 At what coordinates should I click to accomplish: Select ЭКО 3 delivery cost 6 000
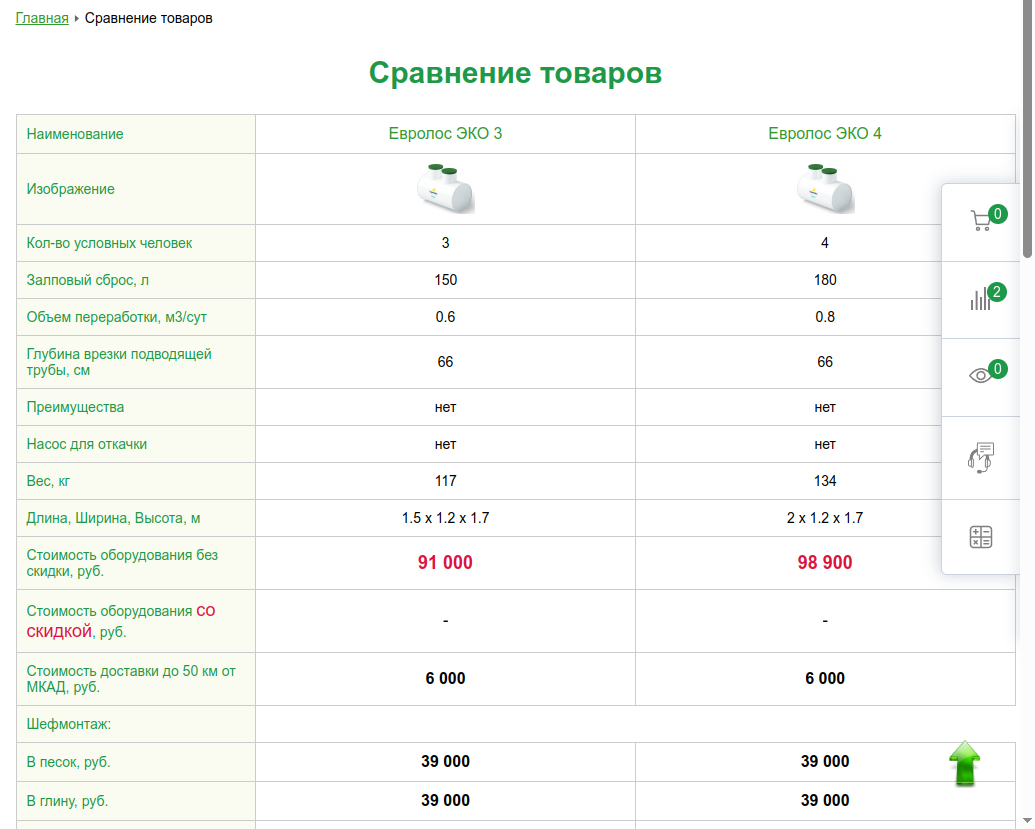click(446, 679)
